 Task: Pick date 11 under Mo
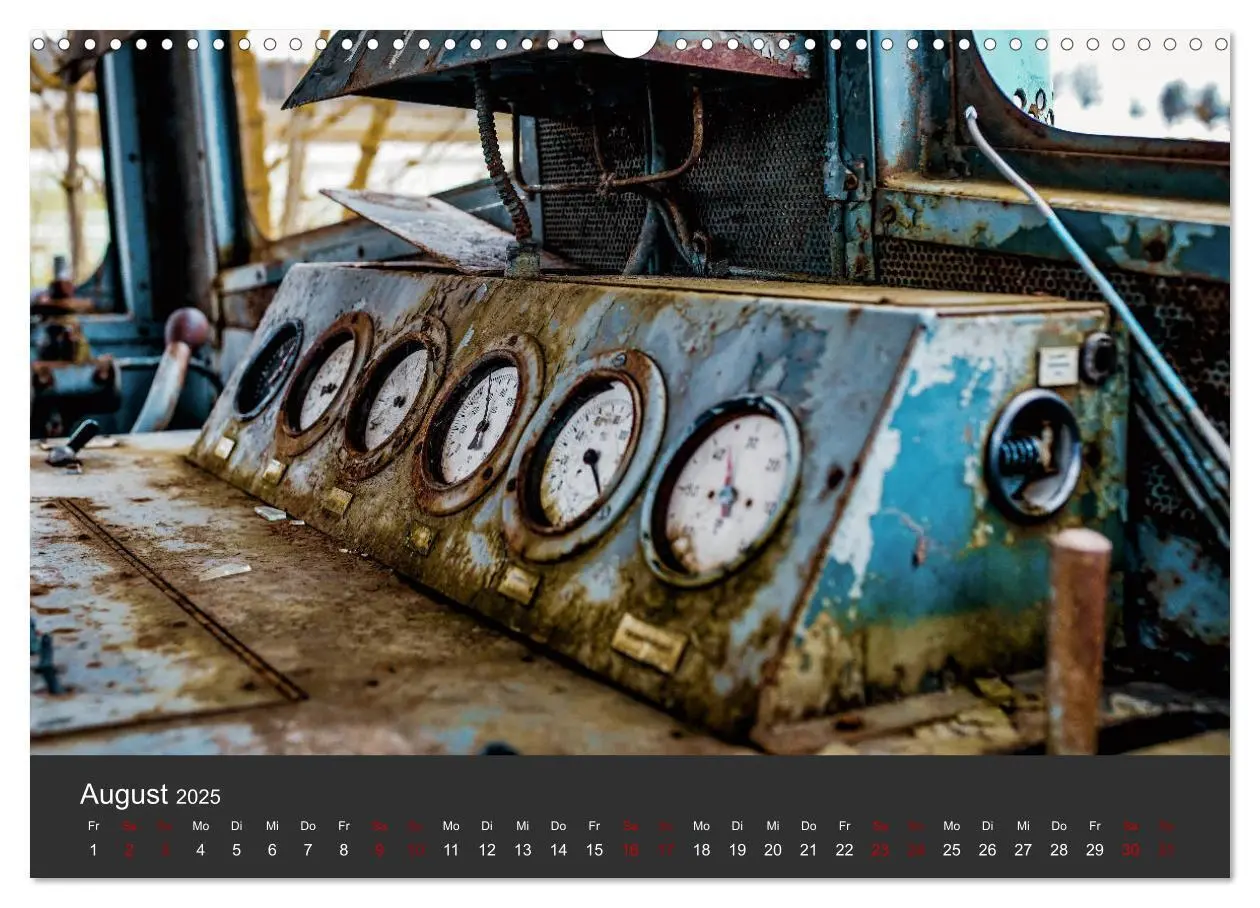(x=451, y=850)
